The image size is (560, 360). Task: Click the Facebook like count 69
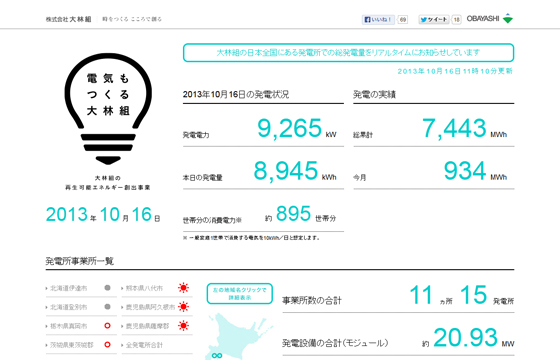tap(403, 20)
